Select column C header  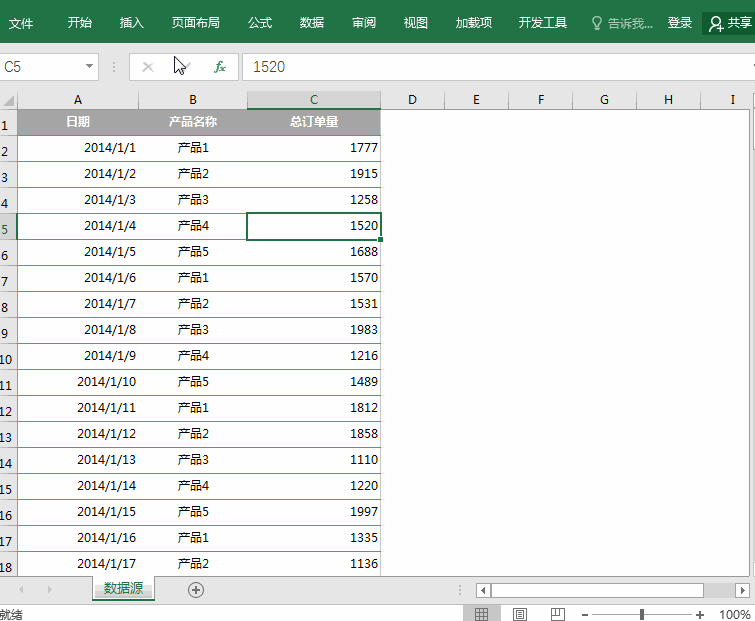coord(314,100)
